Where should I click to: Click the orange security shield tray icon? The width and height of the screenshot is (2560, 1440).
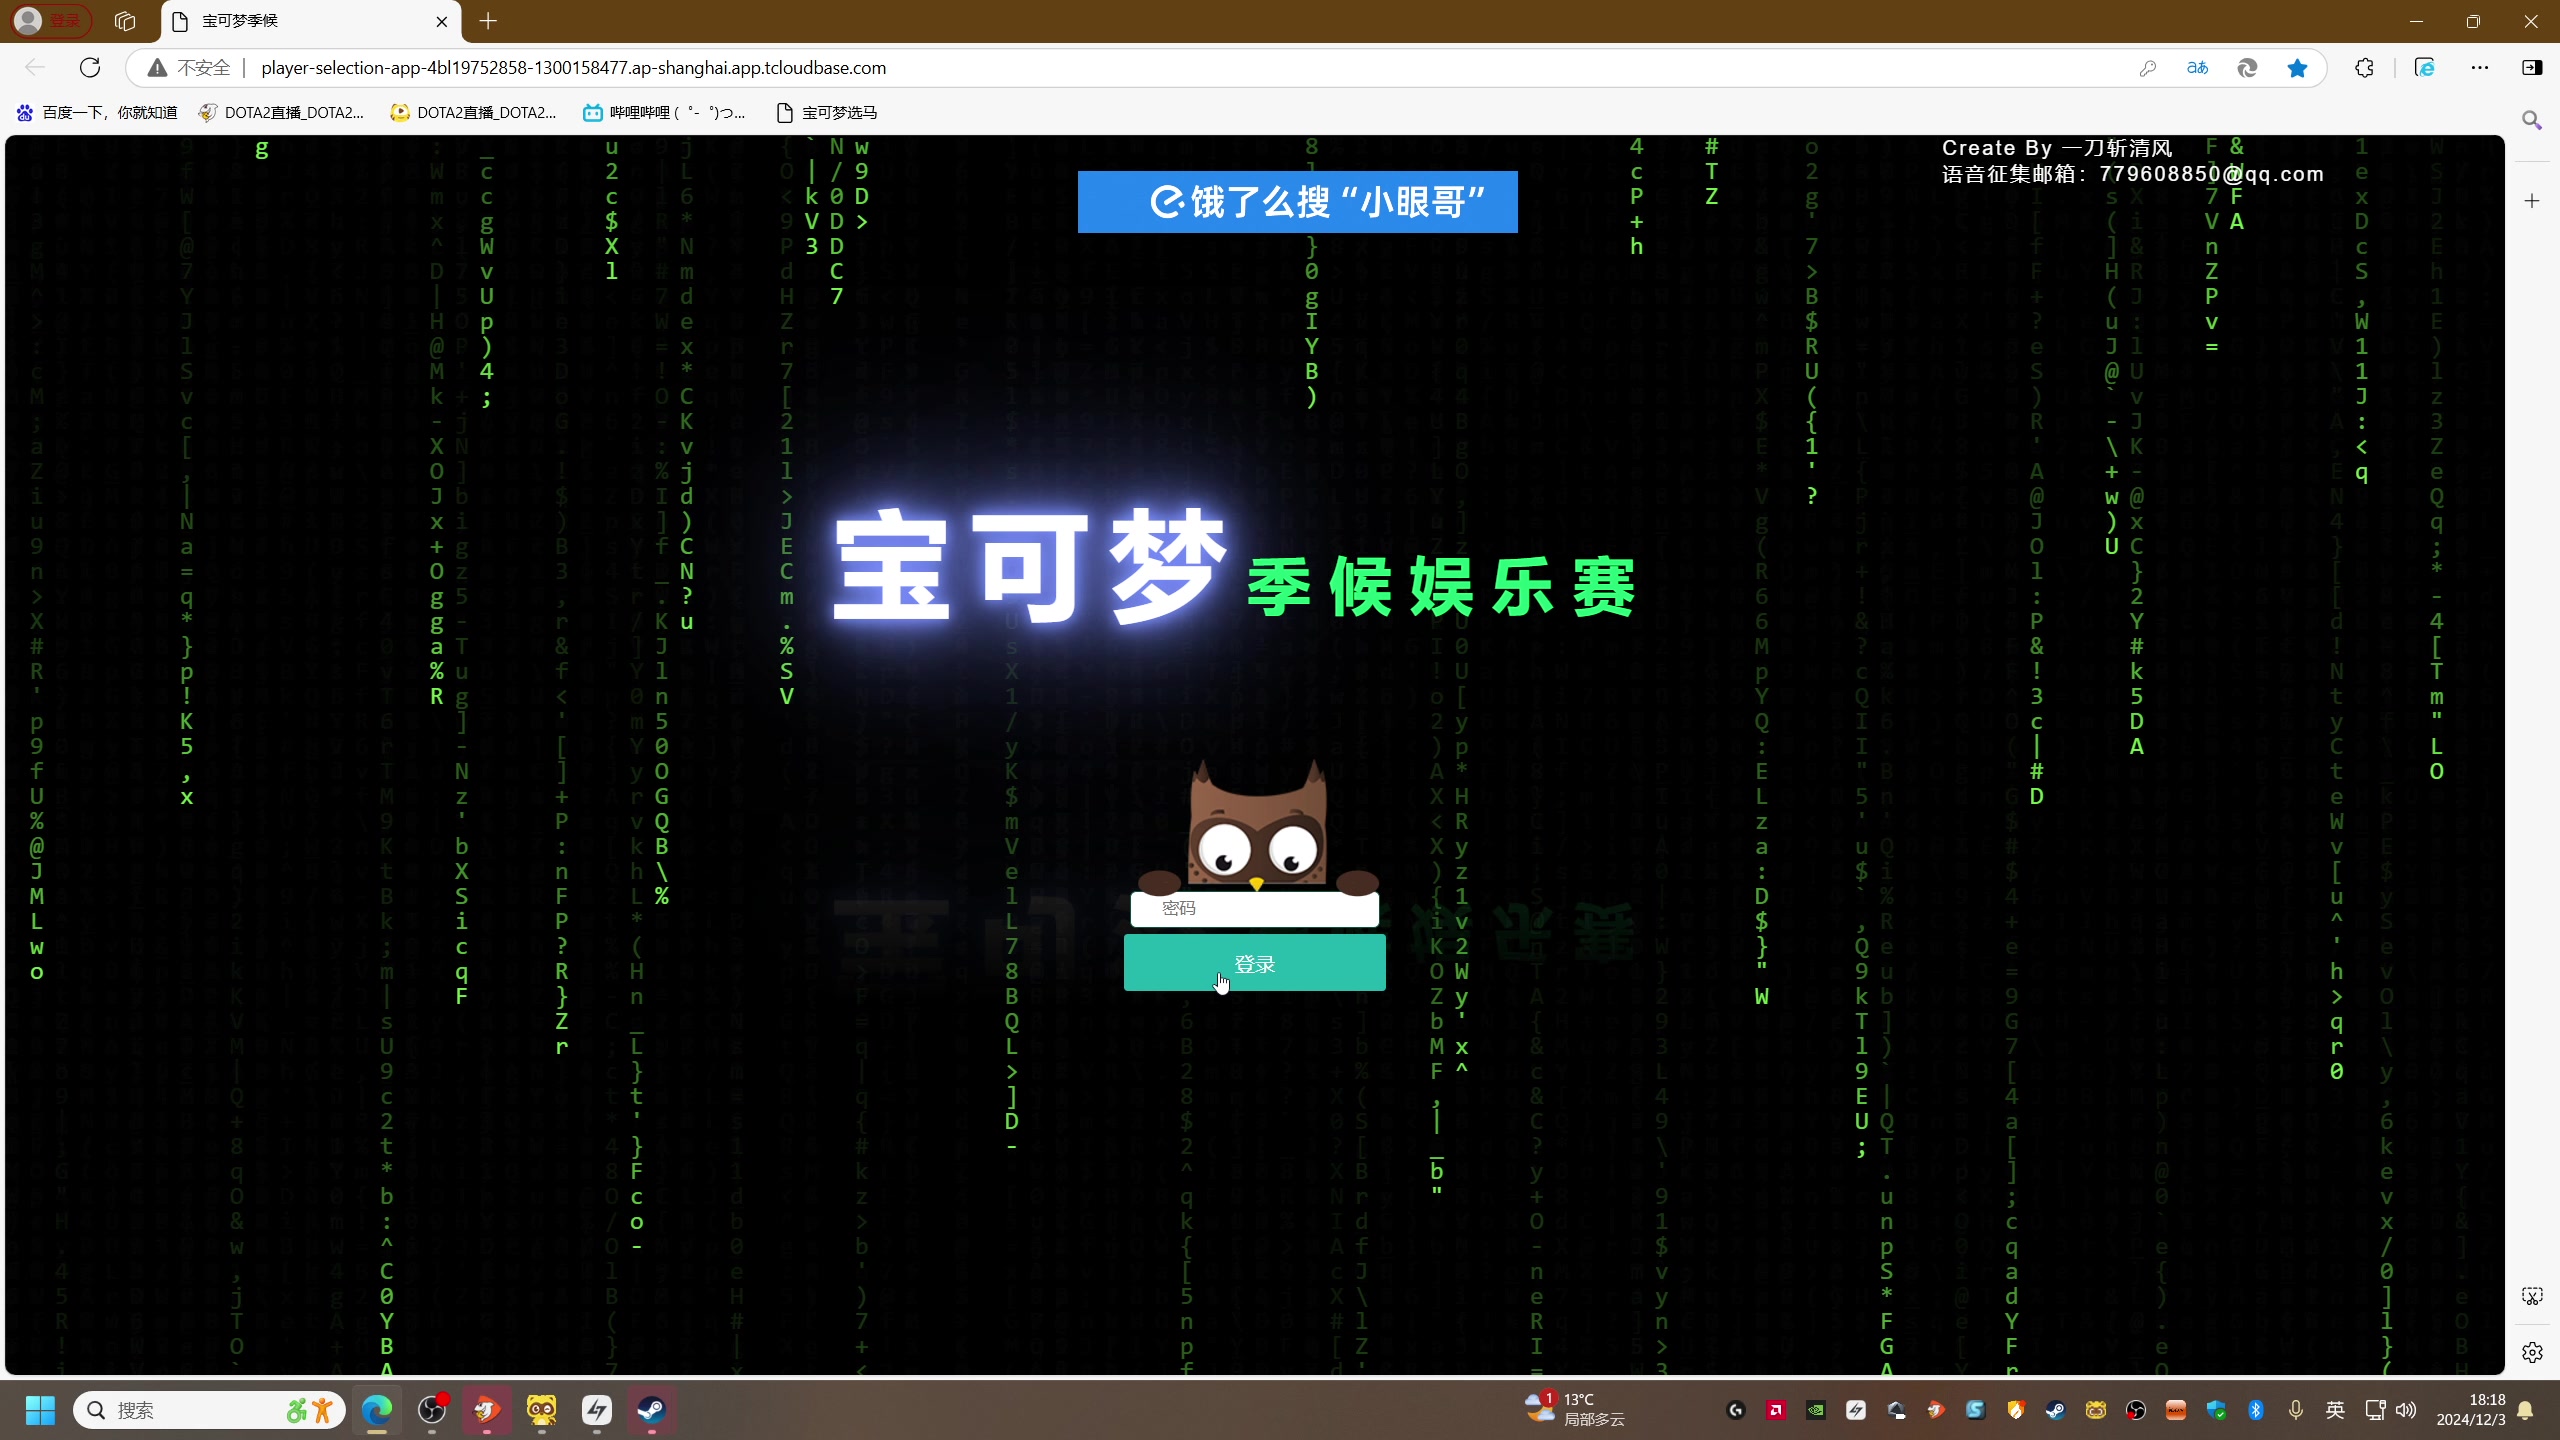[2016, 1410]
